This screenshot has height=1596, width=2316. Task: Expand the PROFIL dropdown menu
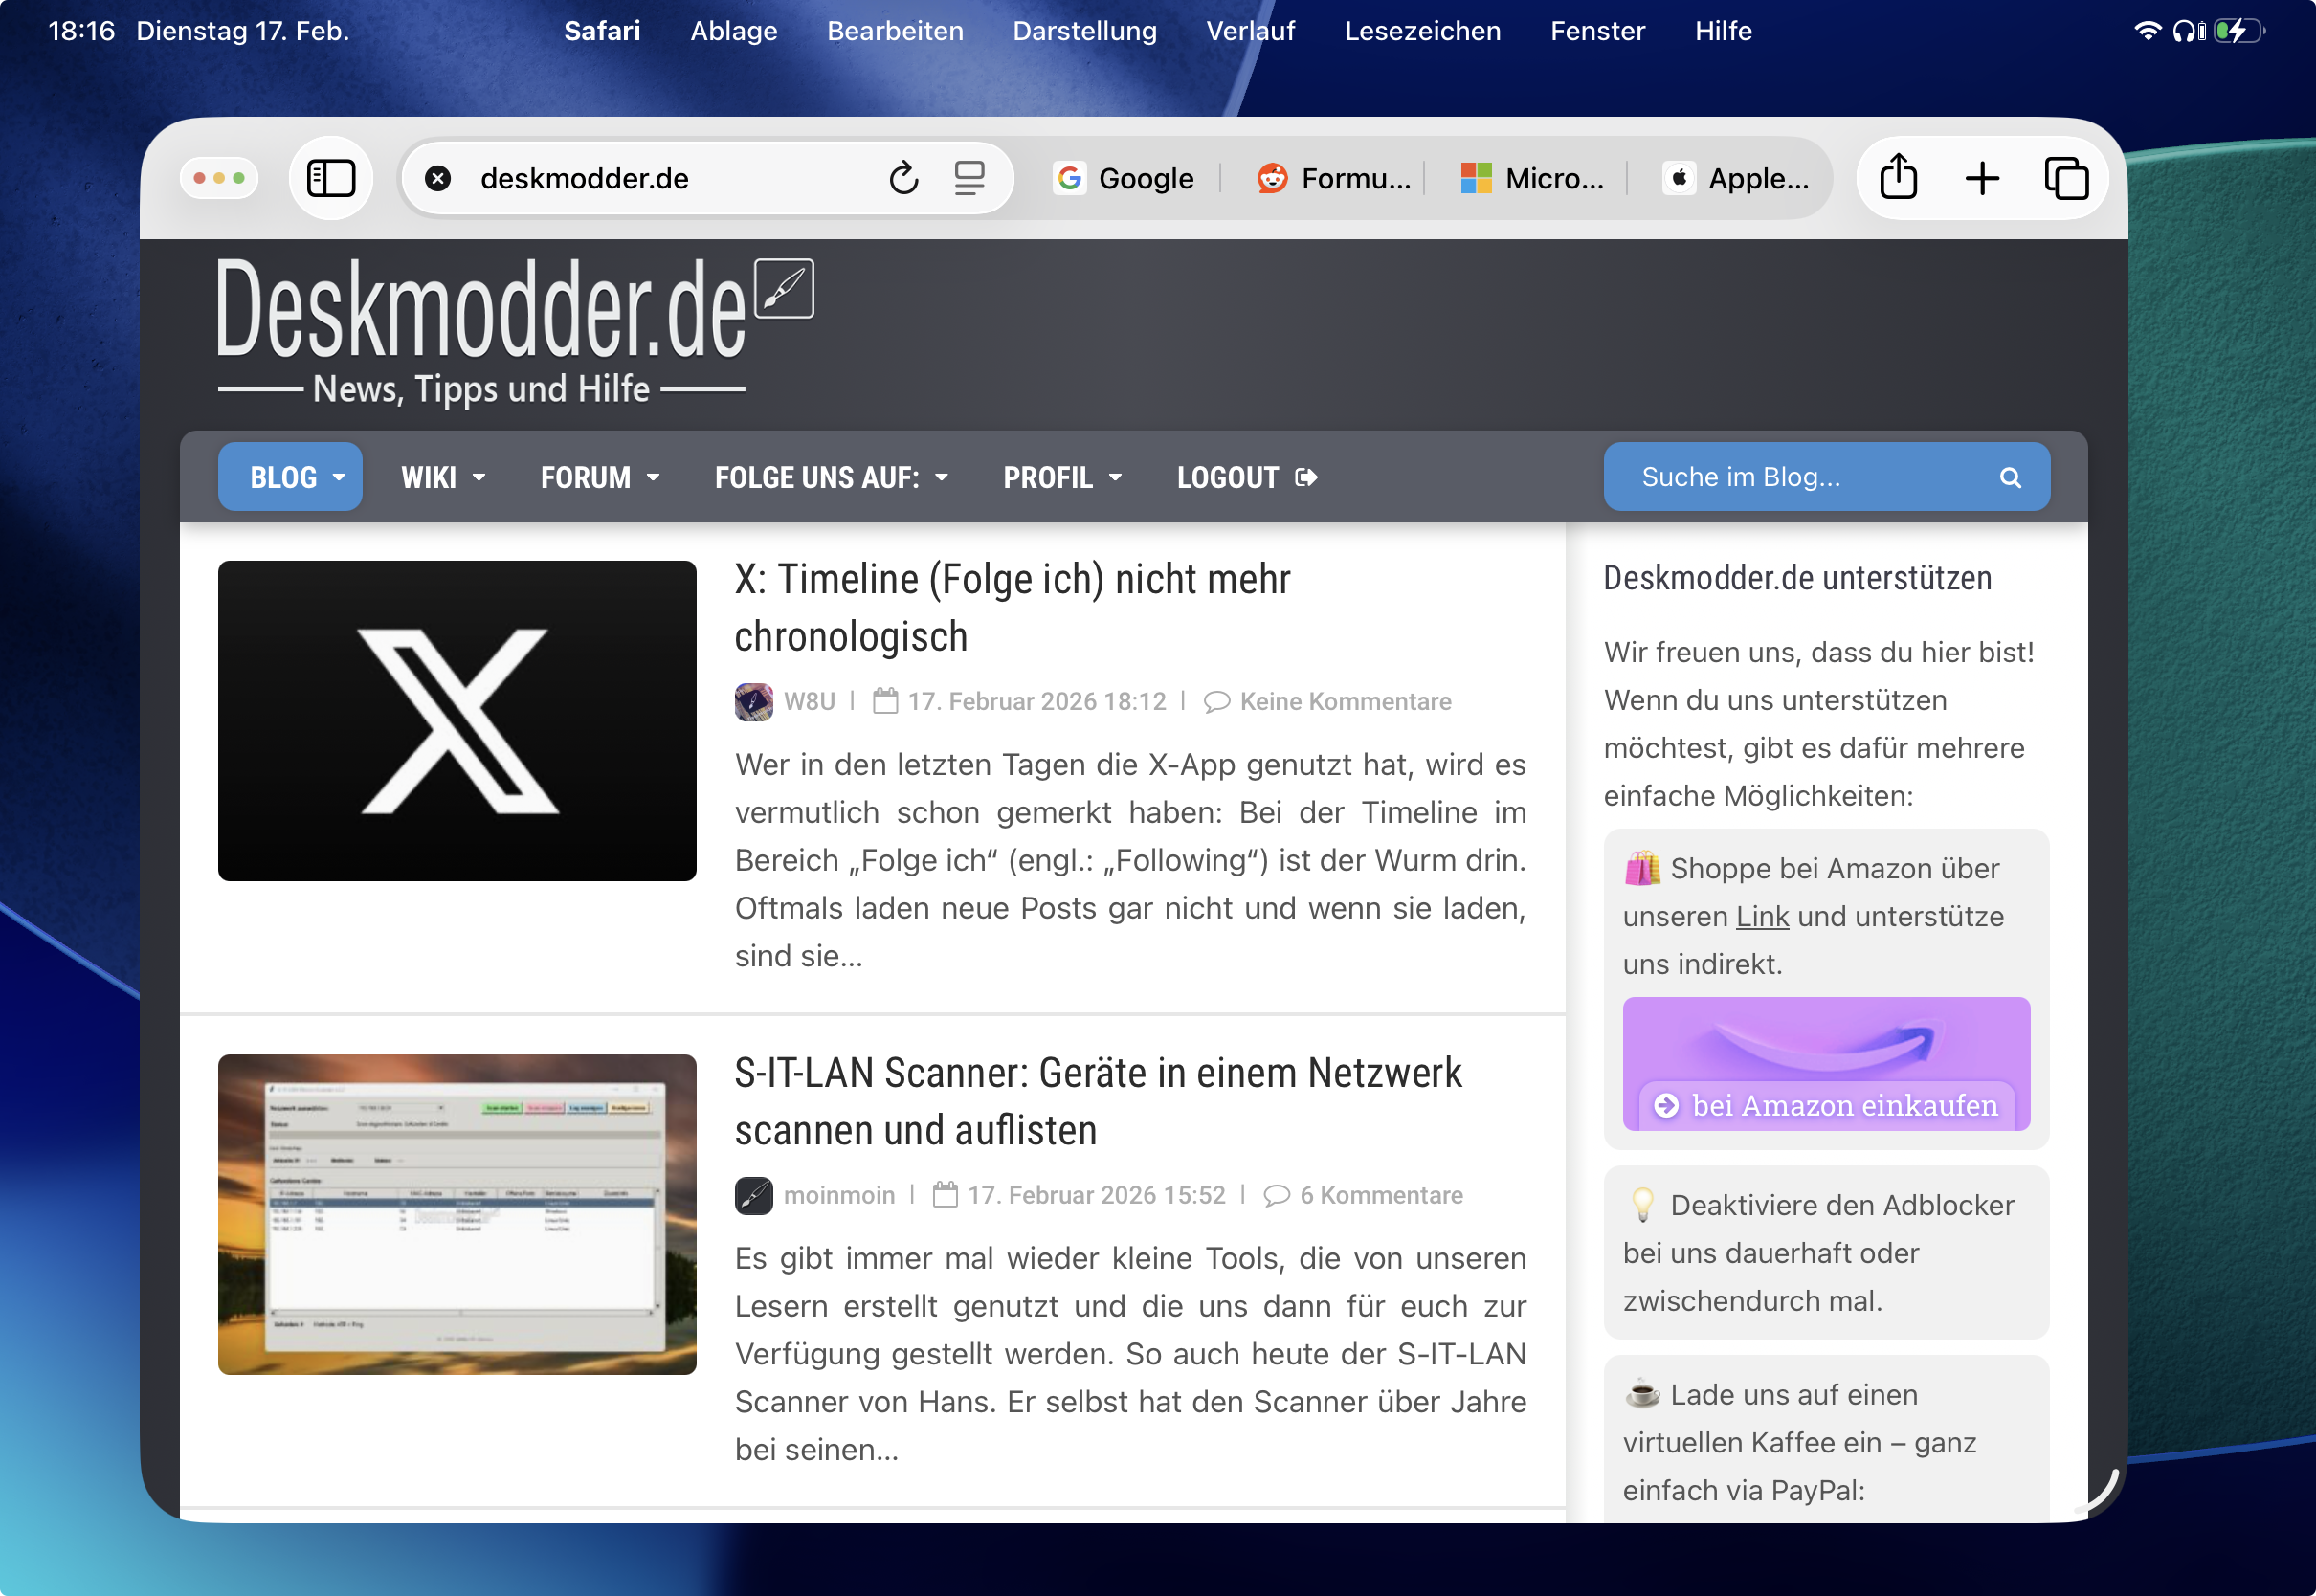click(1062, 478)
